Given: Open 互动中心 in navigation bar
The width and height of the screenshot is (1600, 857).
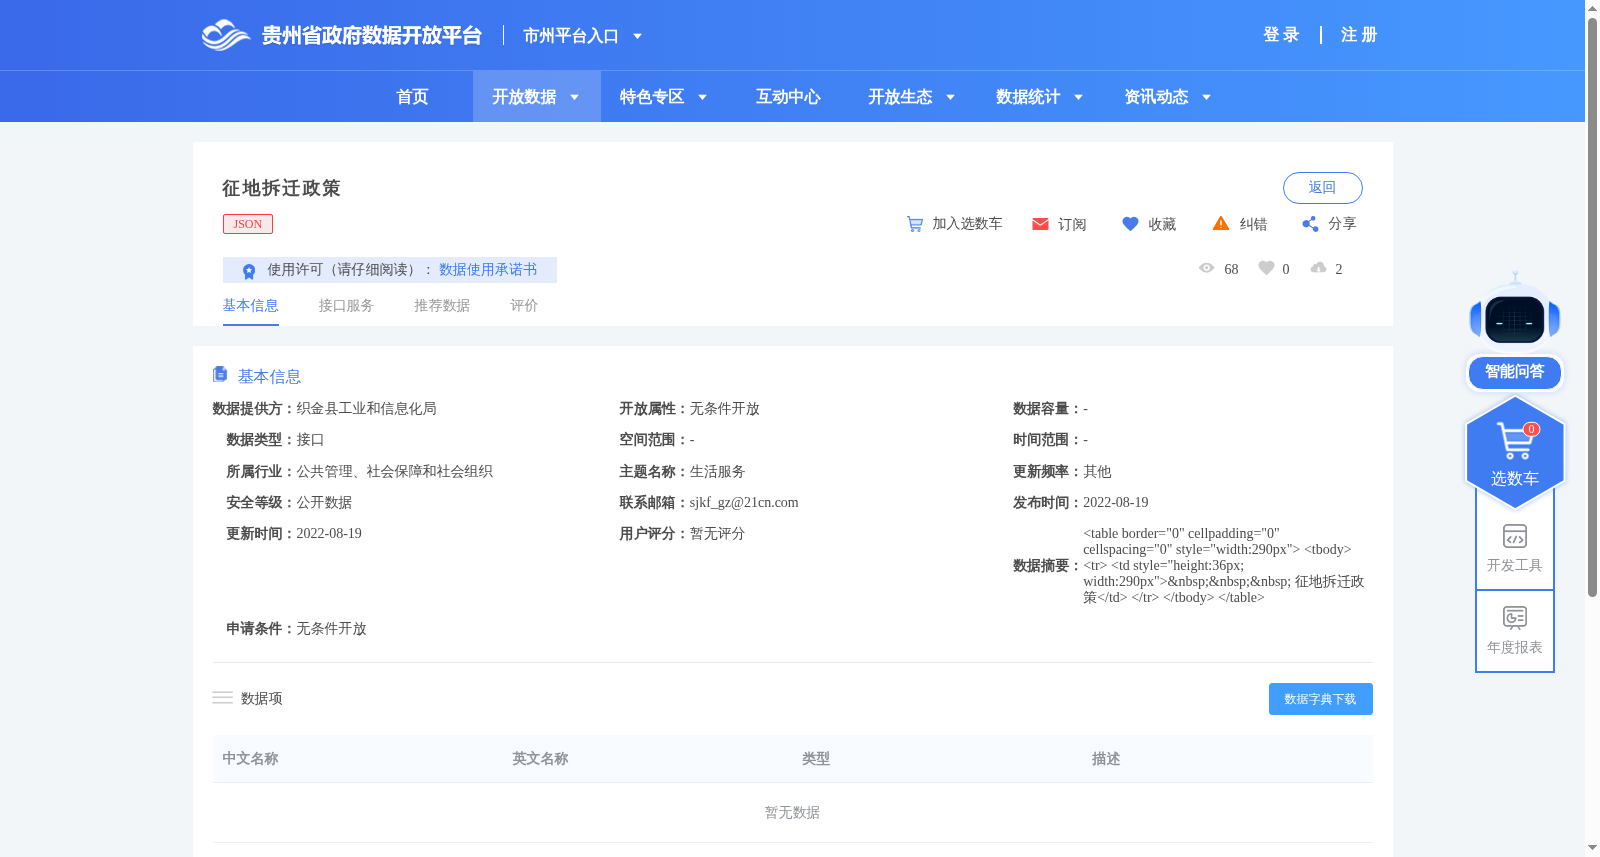Looking at the screenshot, I should tap(788, 97).
